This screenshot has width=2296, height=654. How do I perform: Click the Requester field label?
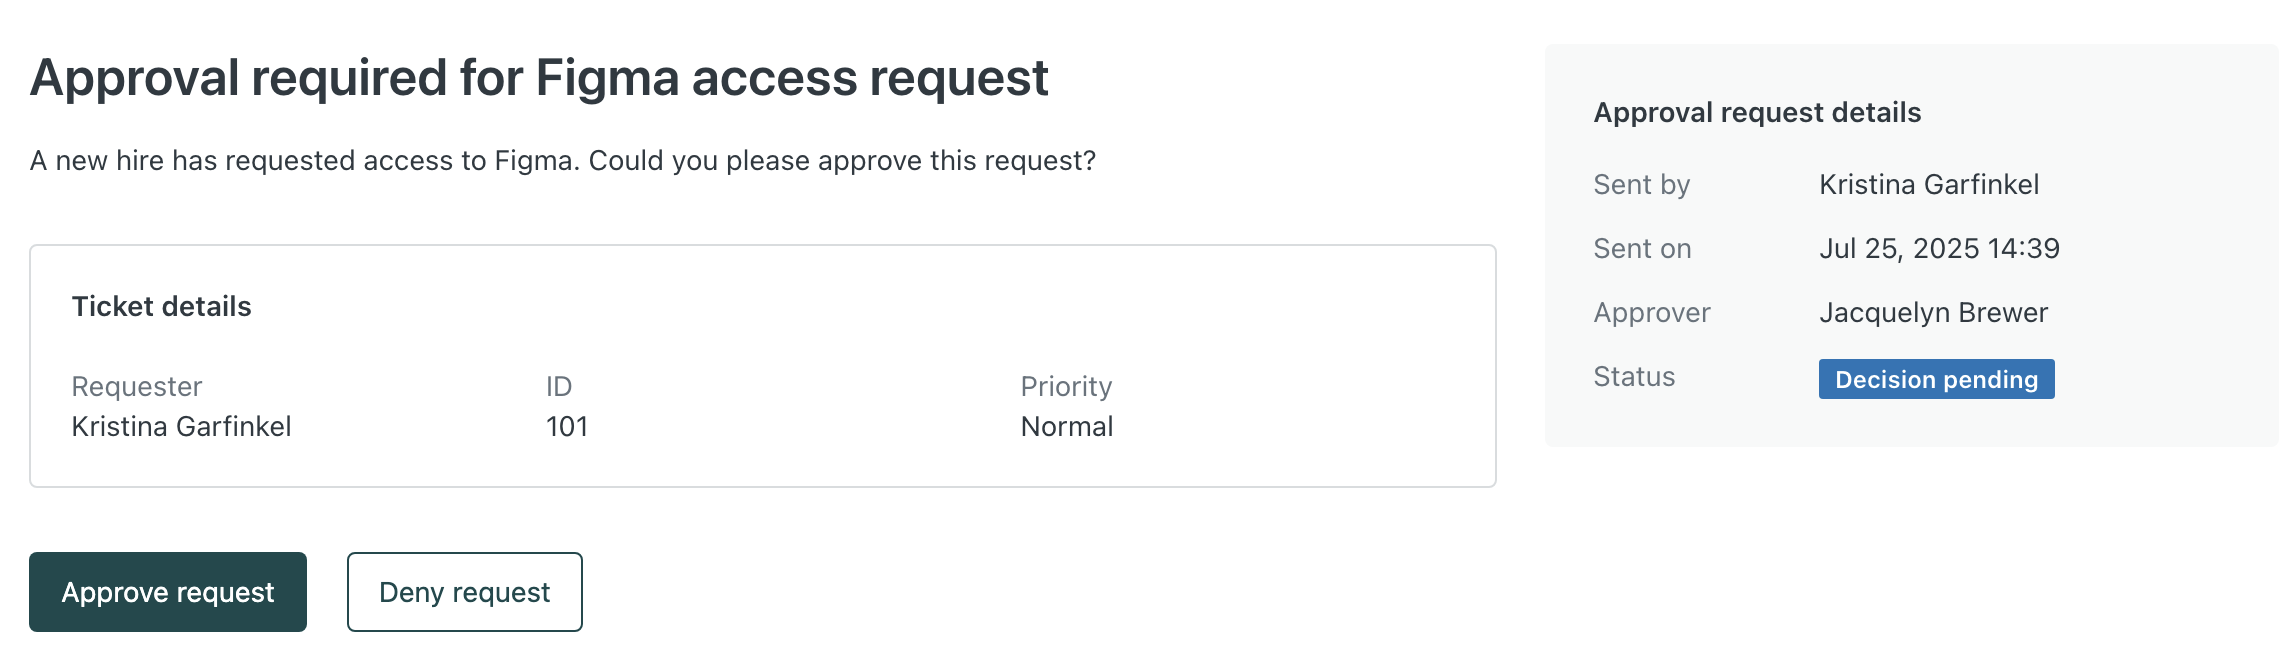click(137, 386)
